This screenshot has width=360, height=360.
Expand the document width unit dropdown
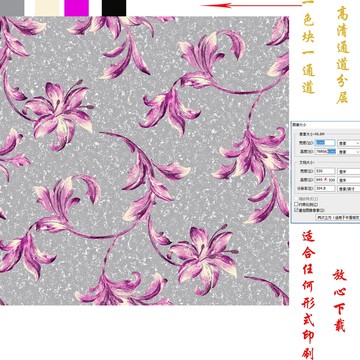[349, 171]
